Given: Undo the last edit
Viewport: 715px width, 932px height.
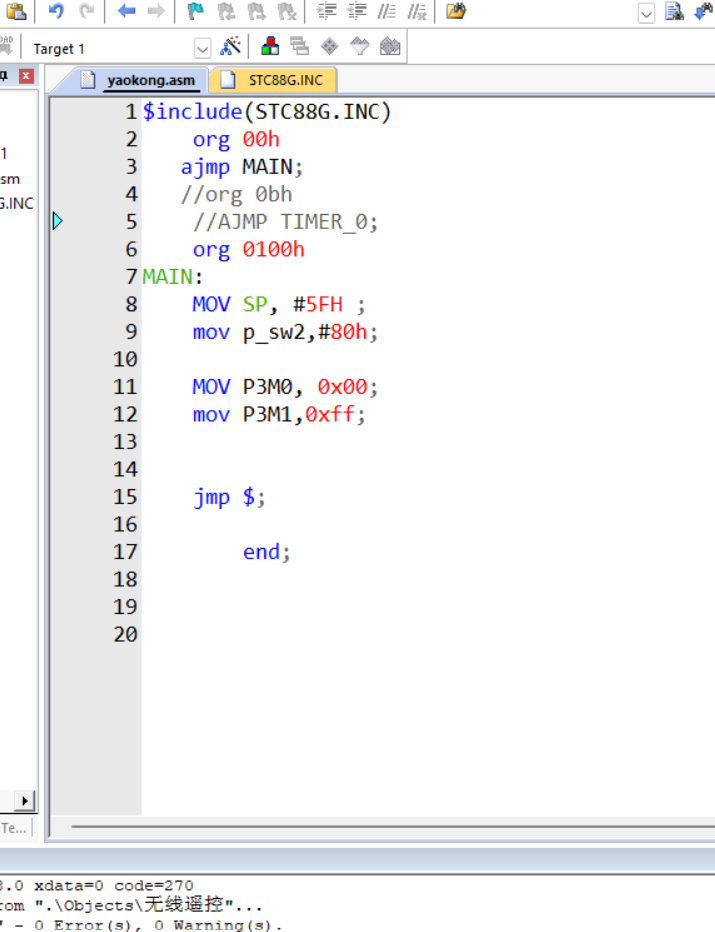Looking at the screenshot, I should 56,11.
